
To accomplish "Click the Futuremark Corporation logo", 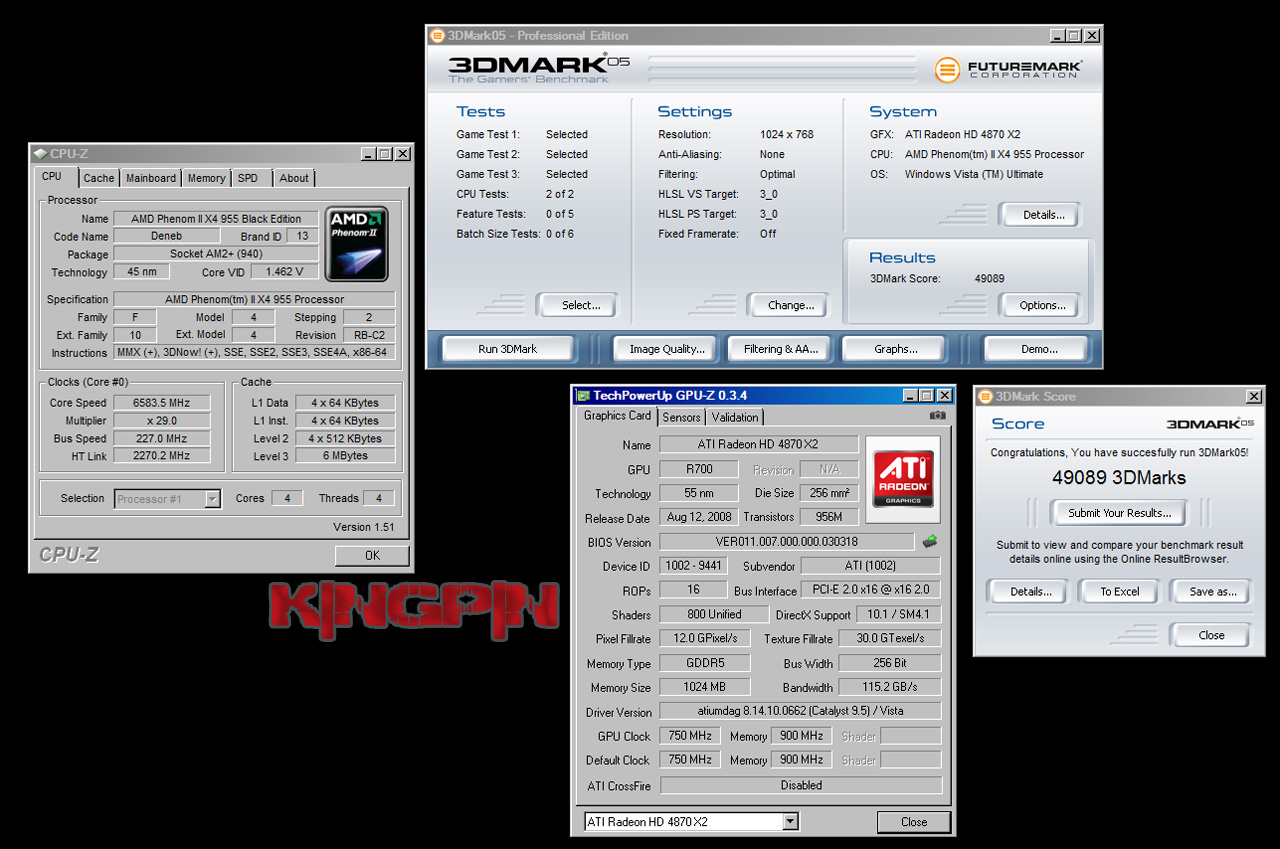I will [1009, 70].
